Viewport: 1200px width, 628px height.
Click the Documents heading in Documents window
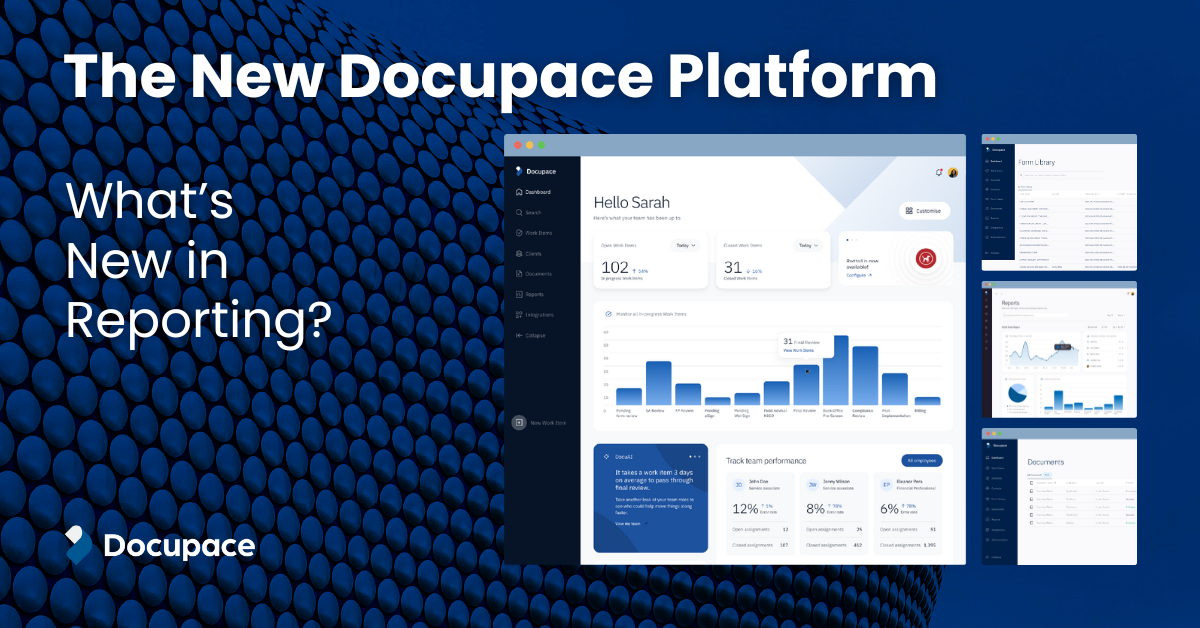tap(1046, 462)
